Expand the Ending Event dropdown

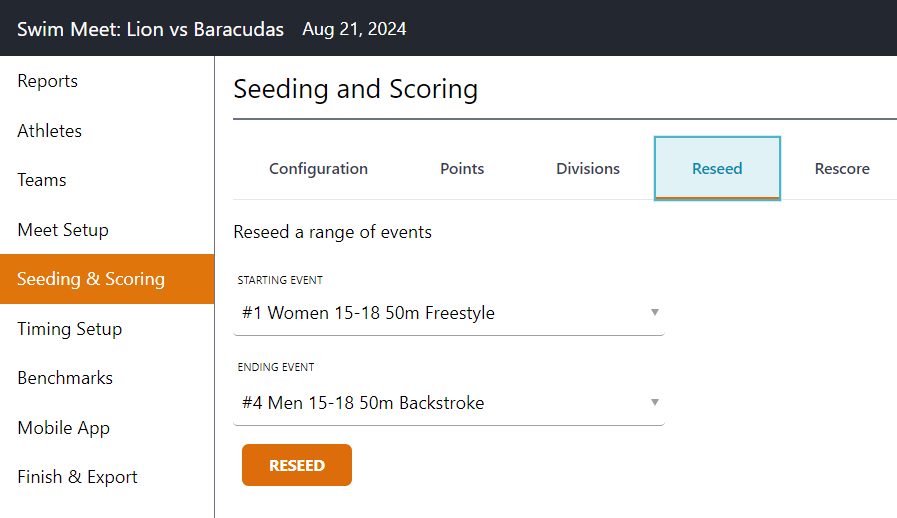pos(450,404)
